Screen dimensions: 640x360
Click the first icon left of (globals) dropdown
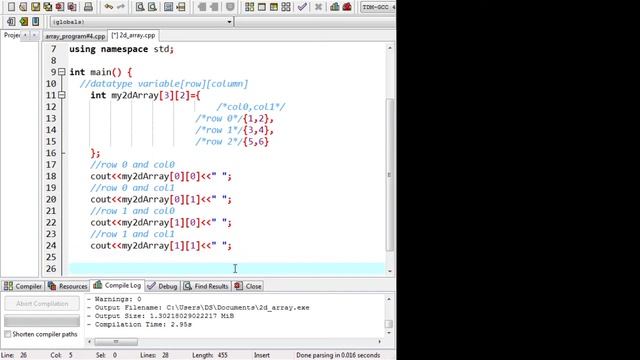point(11,21)
